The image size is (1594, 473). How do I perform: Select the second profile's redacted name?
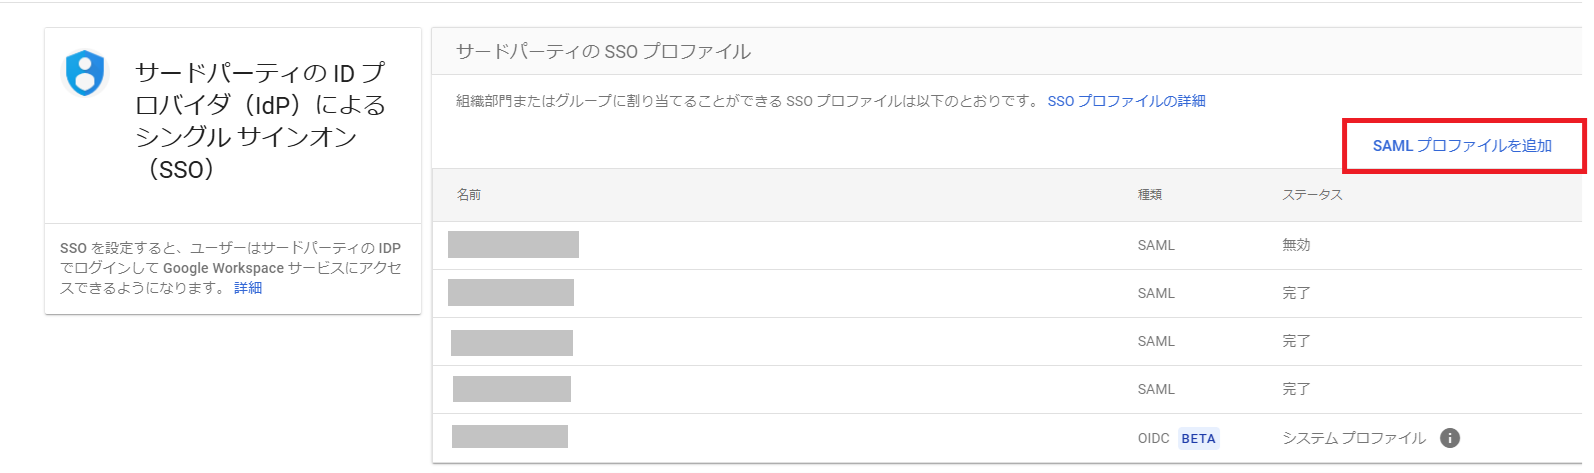511,293
